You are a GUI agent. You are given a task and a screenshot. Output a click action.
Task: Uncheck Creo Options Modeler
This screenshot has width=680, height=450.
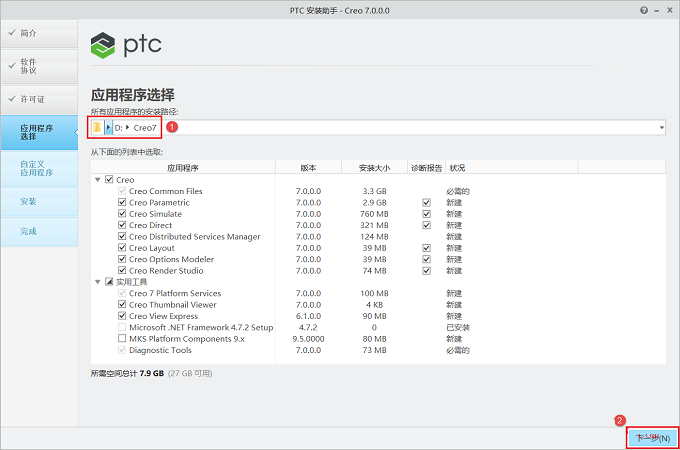pos(122,259)
